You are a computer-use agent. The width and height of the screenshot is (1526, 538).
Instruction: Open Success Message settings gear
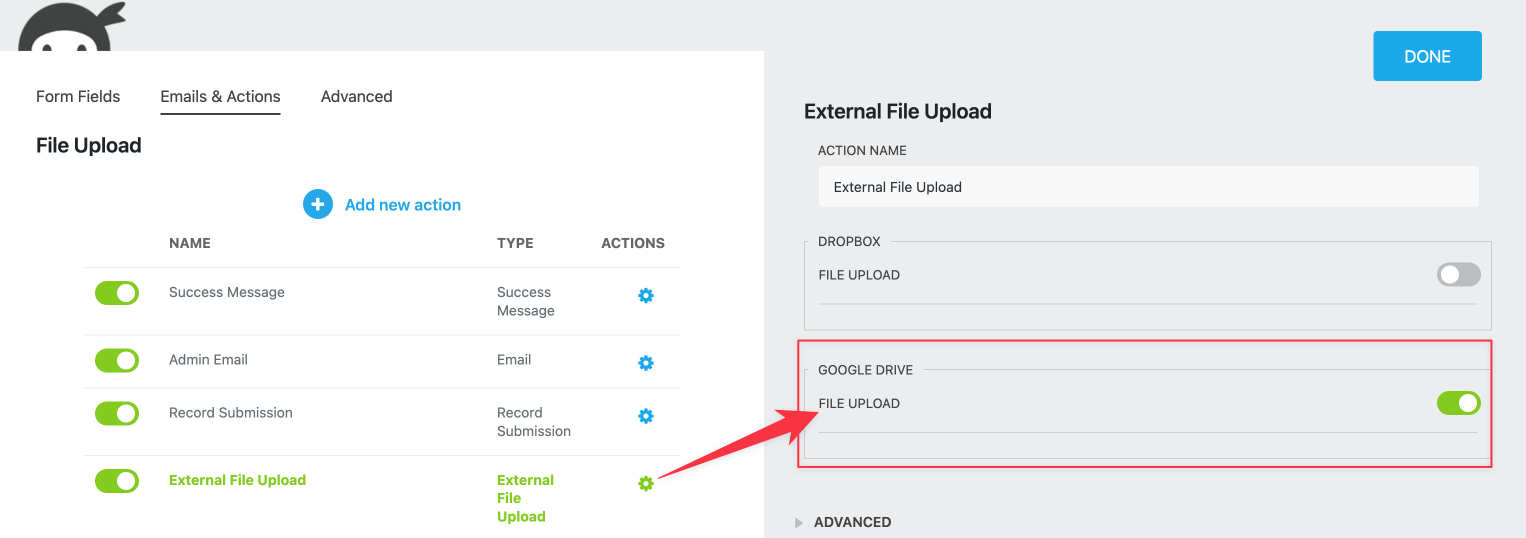(x=646, y=296)
